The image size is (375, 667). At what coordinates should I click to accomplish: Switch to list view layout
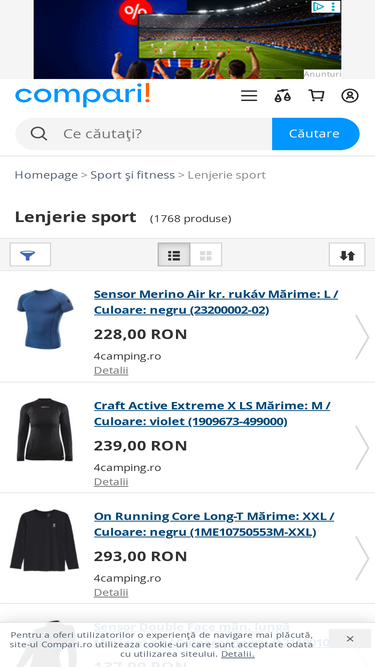point(174,255)
